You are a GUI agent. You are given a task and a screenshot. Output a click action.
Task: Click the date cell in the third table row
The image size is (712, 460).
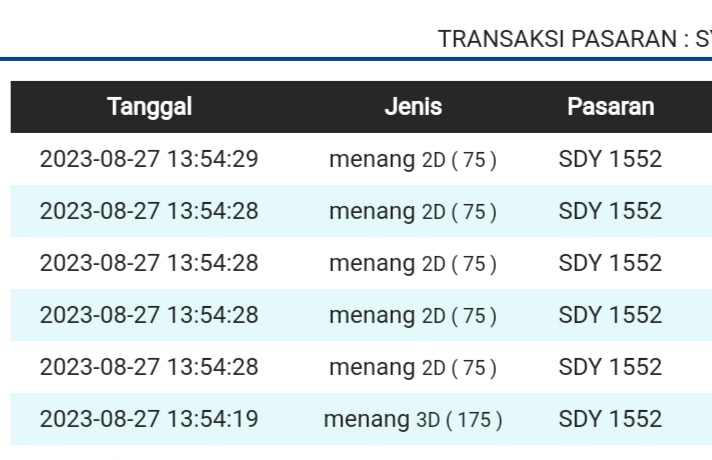click(x=149, y=263)
